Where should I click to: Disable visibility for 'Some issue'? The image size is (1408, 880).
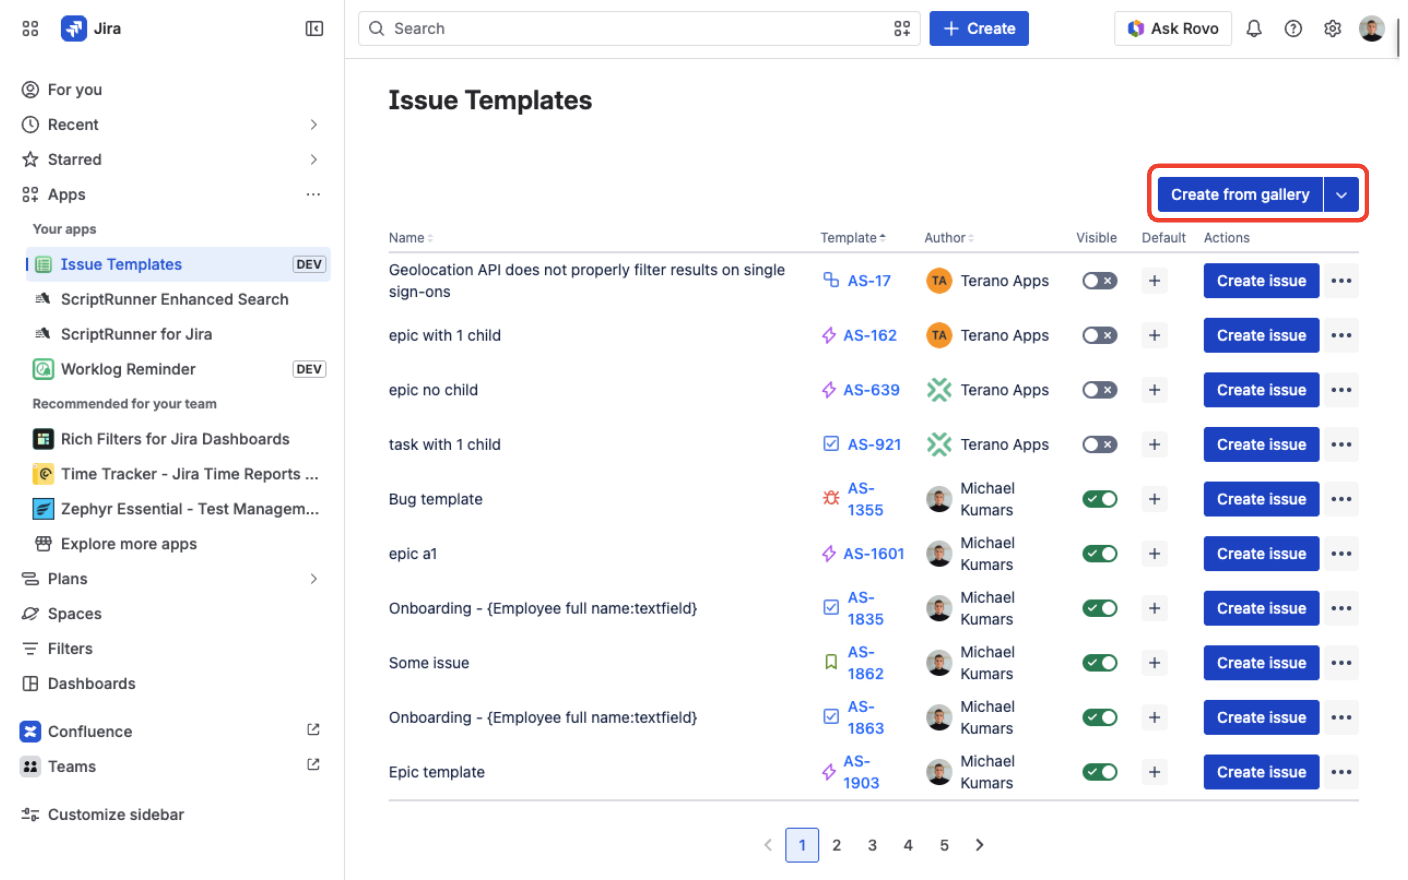[x=1099, y=663]
